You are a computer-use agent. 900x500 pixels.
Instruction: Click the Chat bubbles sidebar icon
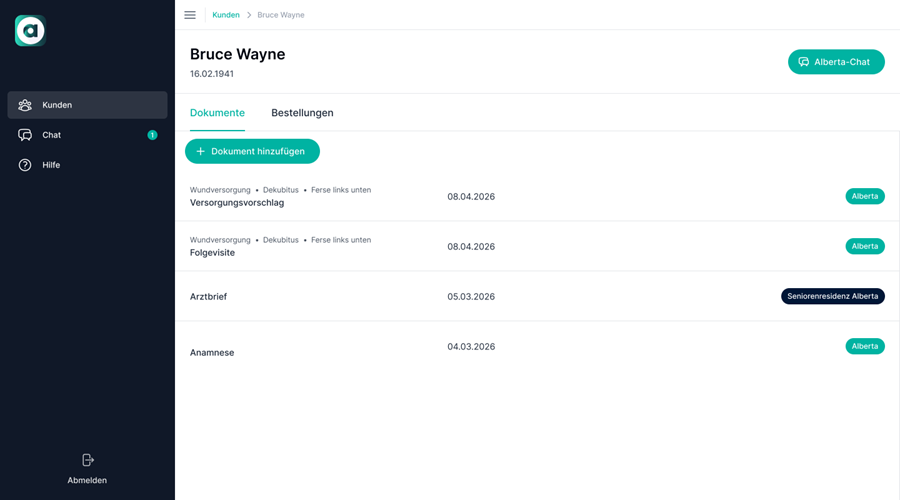click(x=25, y=135)
